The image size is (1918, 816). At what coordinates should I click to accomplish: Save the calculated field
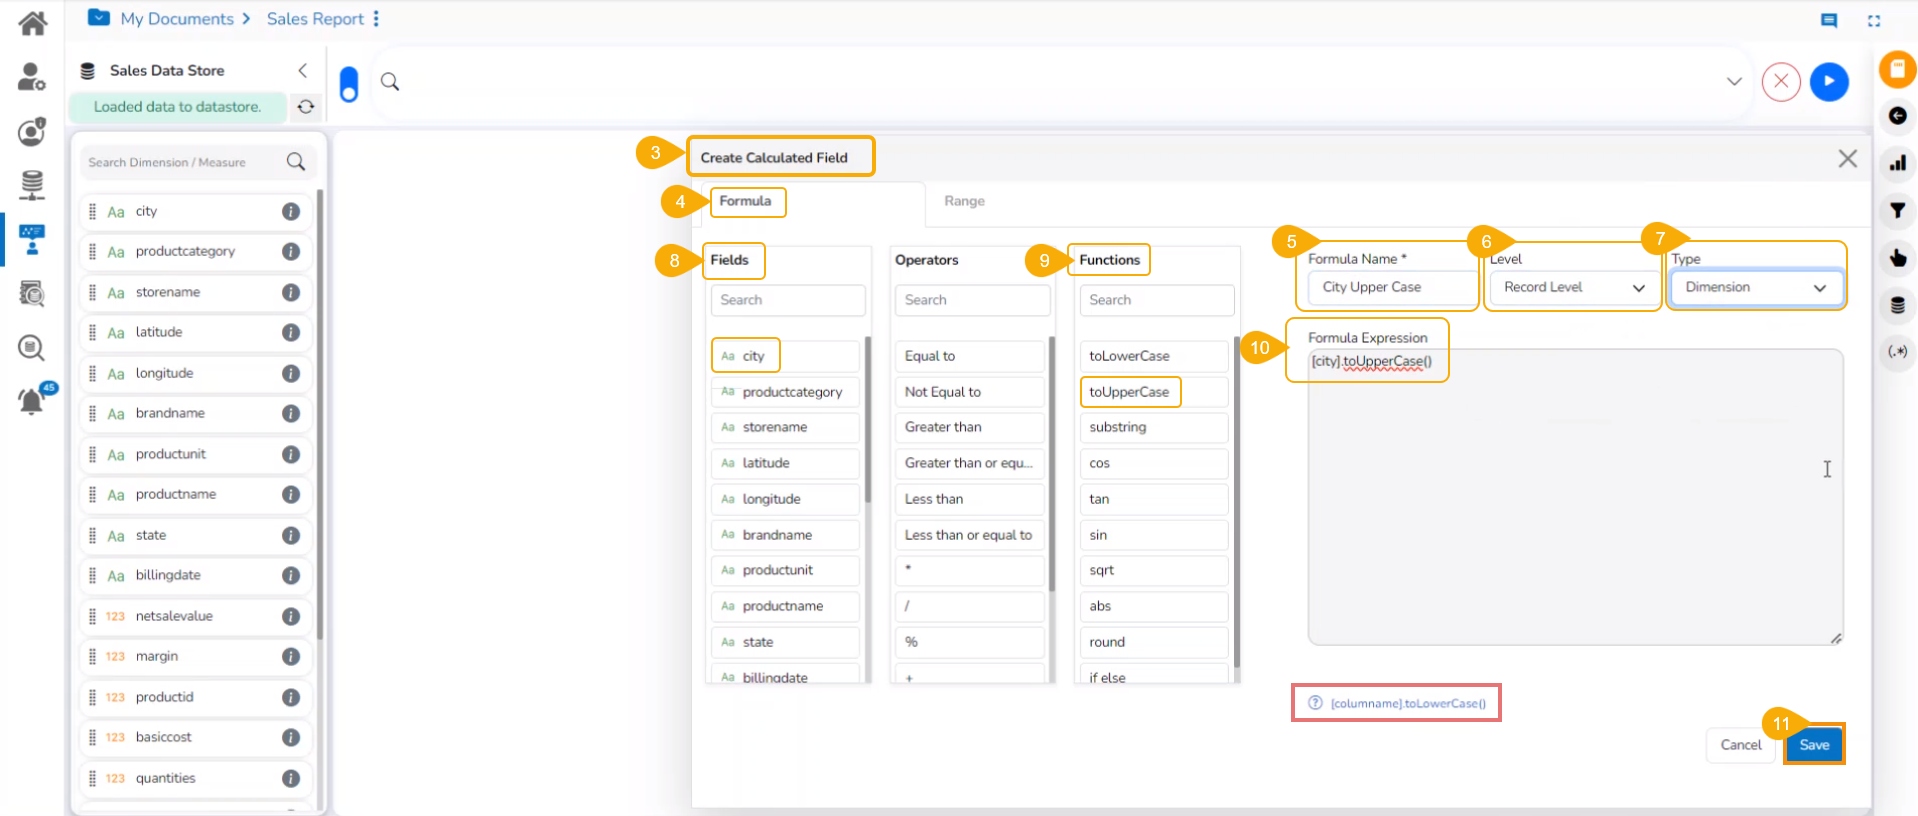click(x=1814, y=745)
